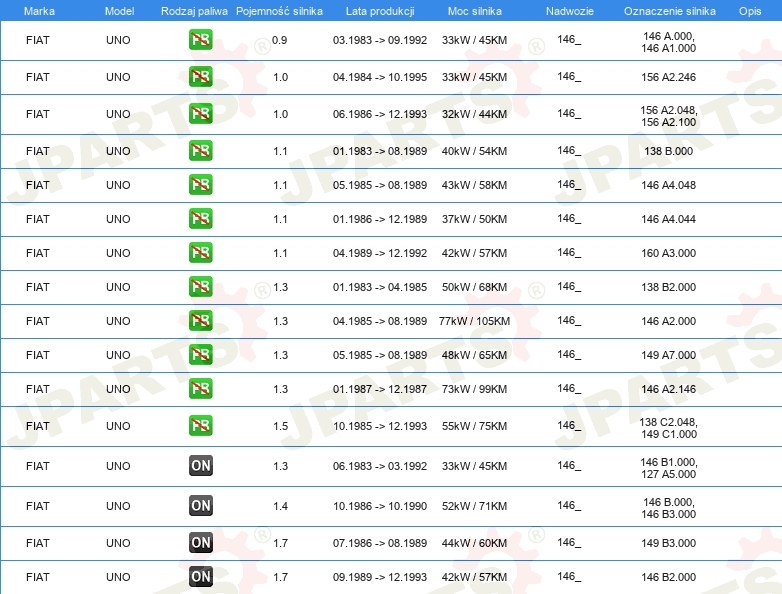
Task: Click the 0.9 engine capacity value
Action: [279, 40]
